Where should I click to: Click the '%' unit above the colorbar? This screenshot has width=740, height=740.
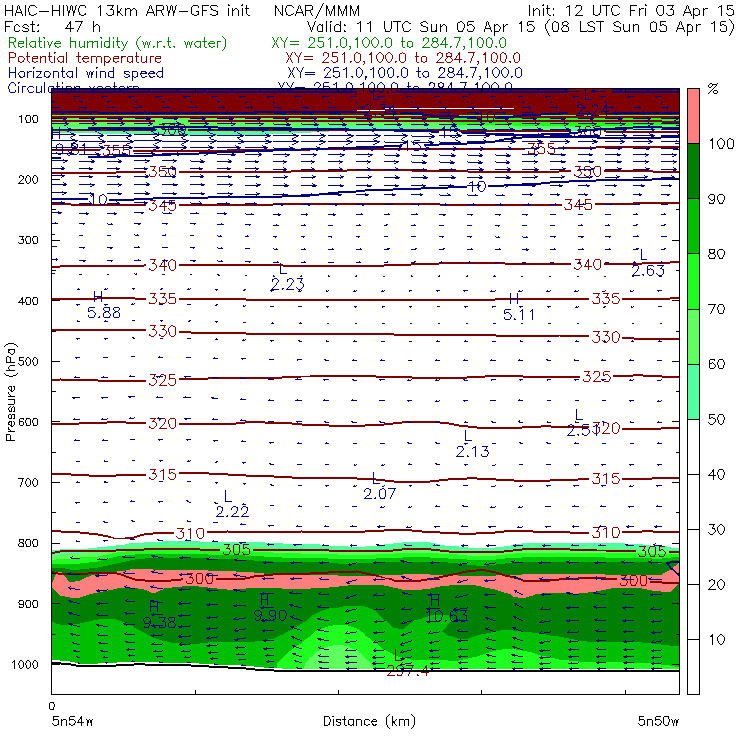(713, 89)
